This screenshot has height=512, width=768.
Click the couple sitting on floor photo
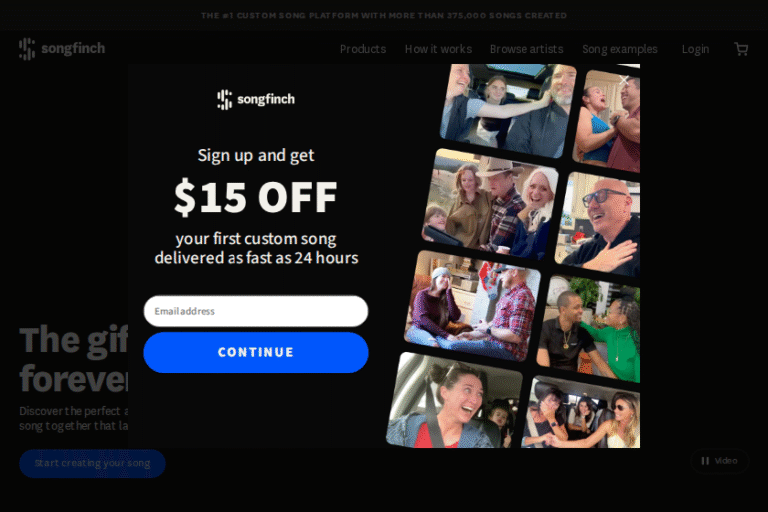pyautogui.click(x=472, y=306)
